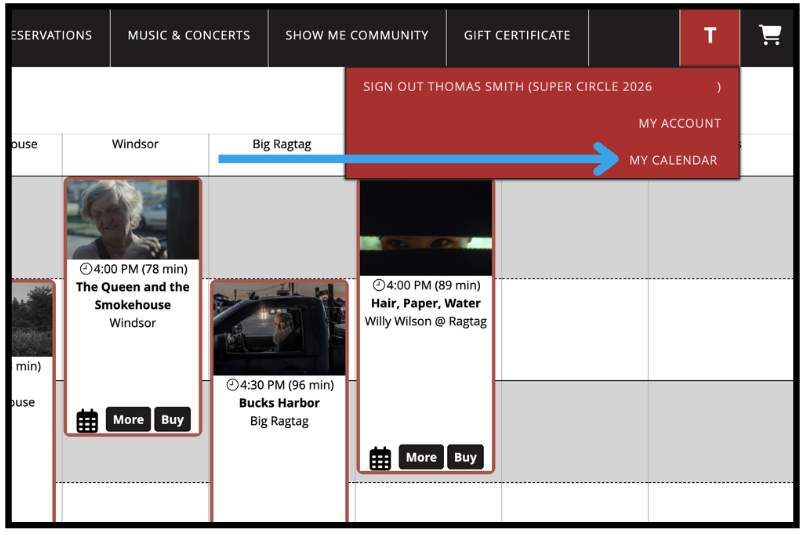The height and width of the screenshot is (535, 805).
Task: Buy tickets for Hair, Paper, Water
Action: (465, 458)
